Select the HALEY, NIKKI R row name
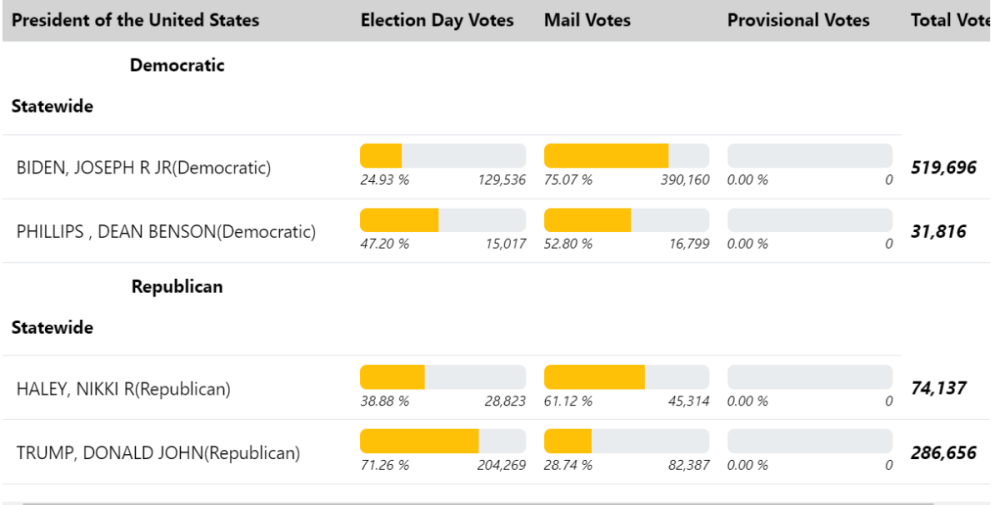The height and width of the screenshot is (505, 1000). pos(123,389)
